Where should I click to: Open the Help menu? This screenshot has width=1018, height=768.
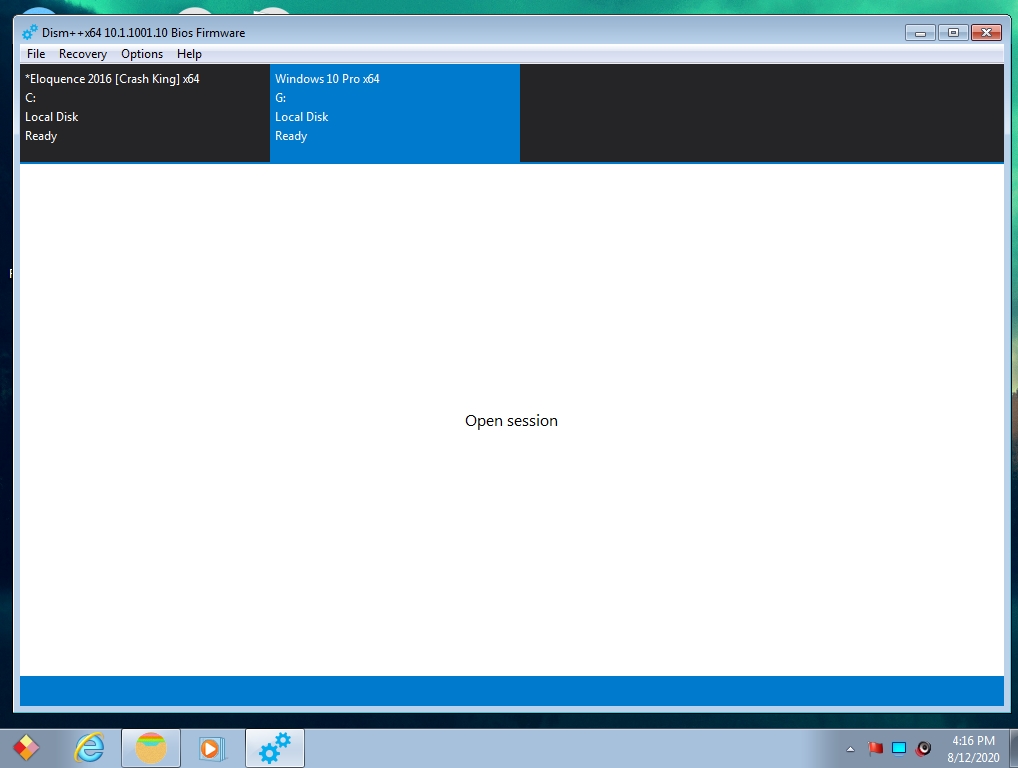coord(189,54)
